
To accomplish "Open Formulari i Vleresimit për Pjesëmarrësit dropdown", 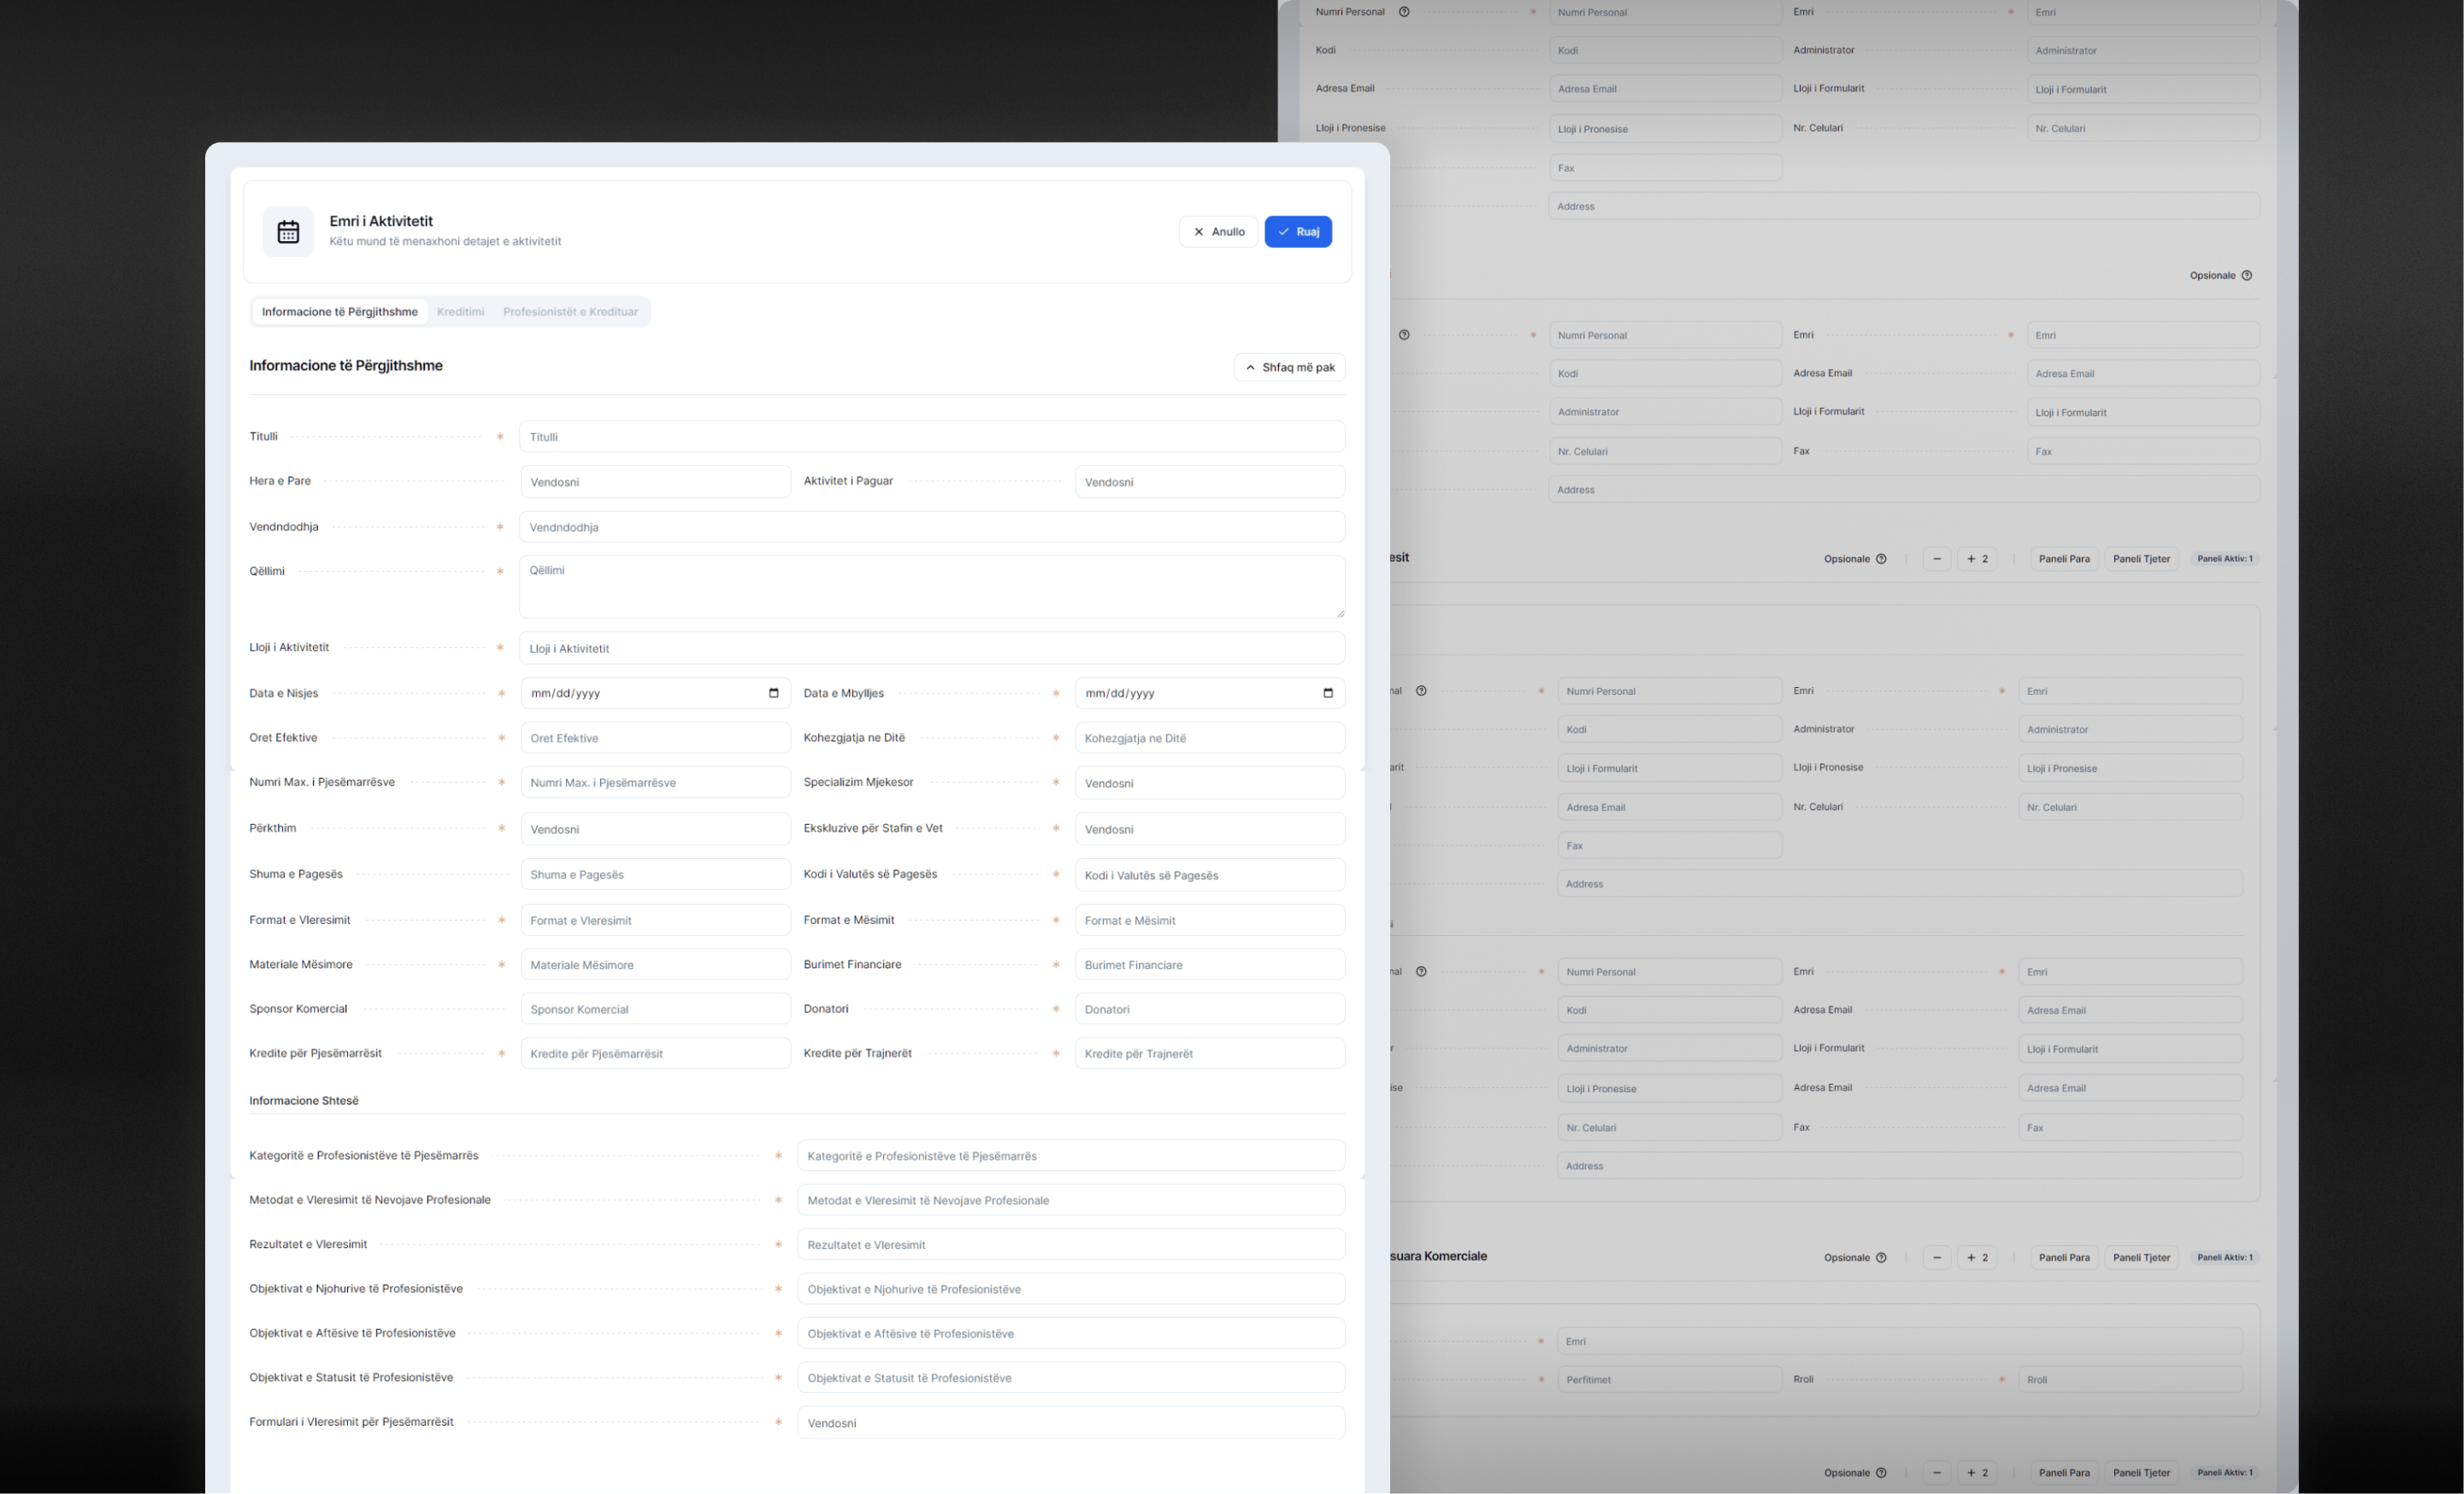I will 1070,1423.
